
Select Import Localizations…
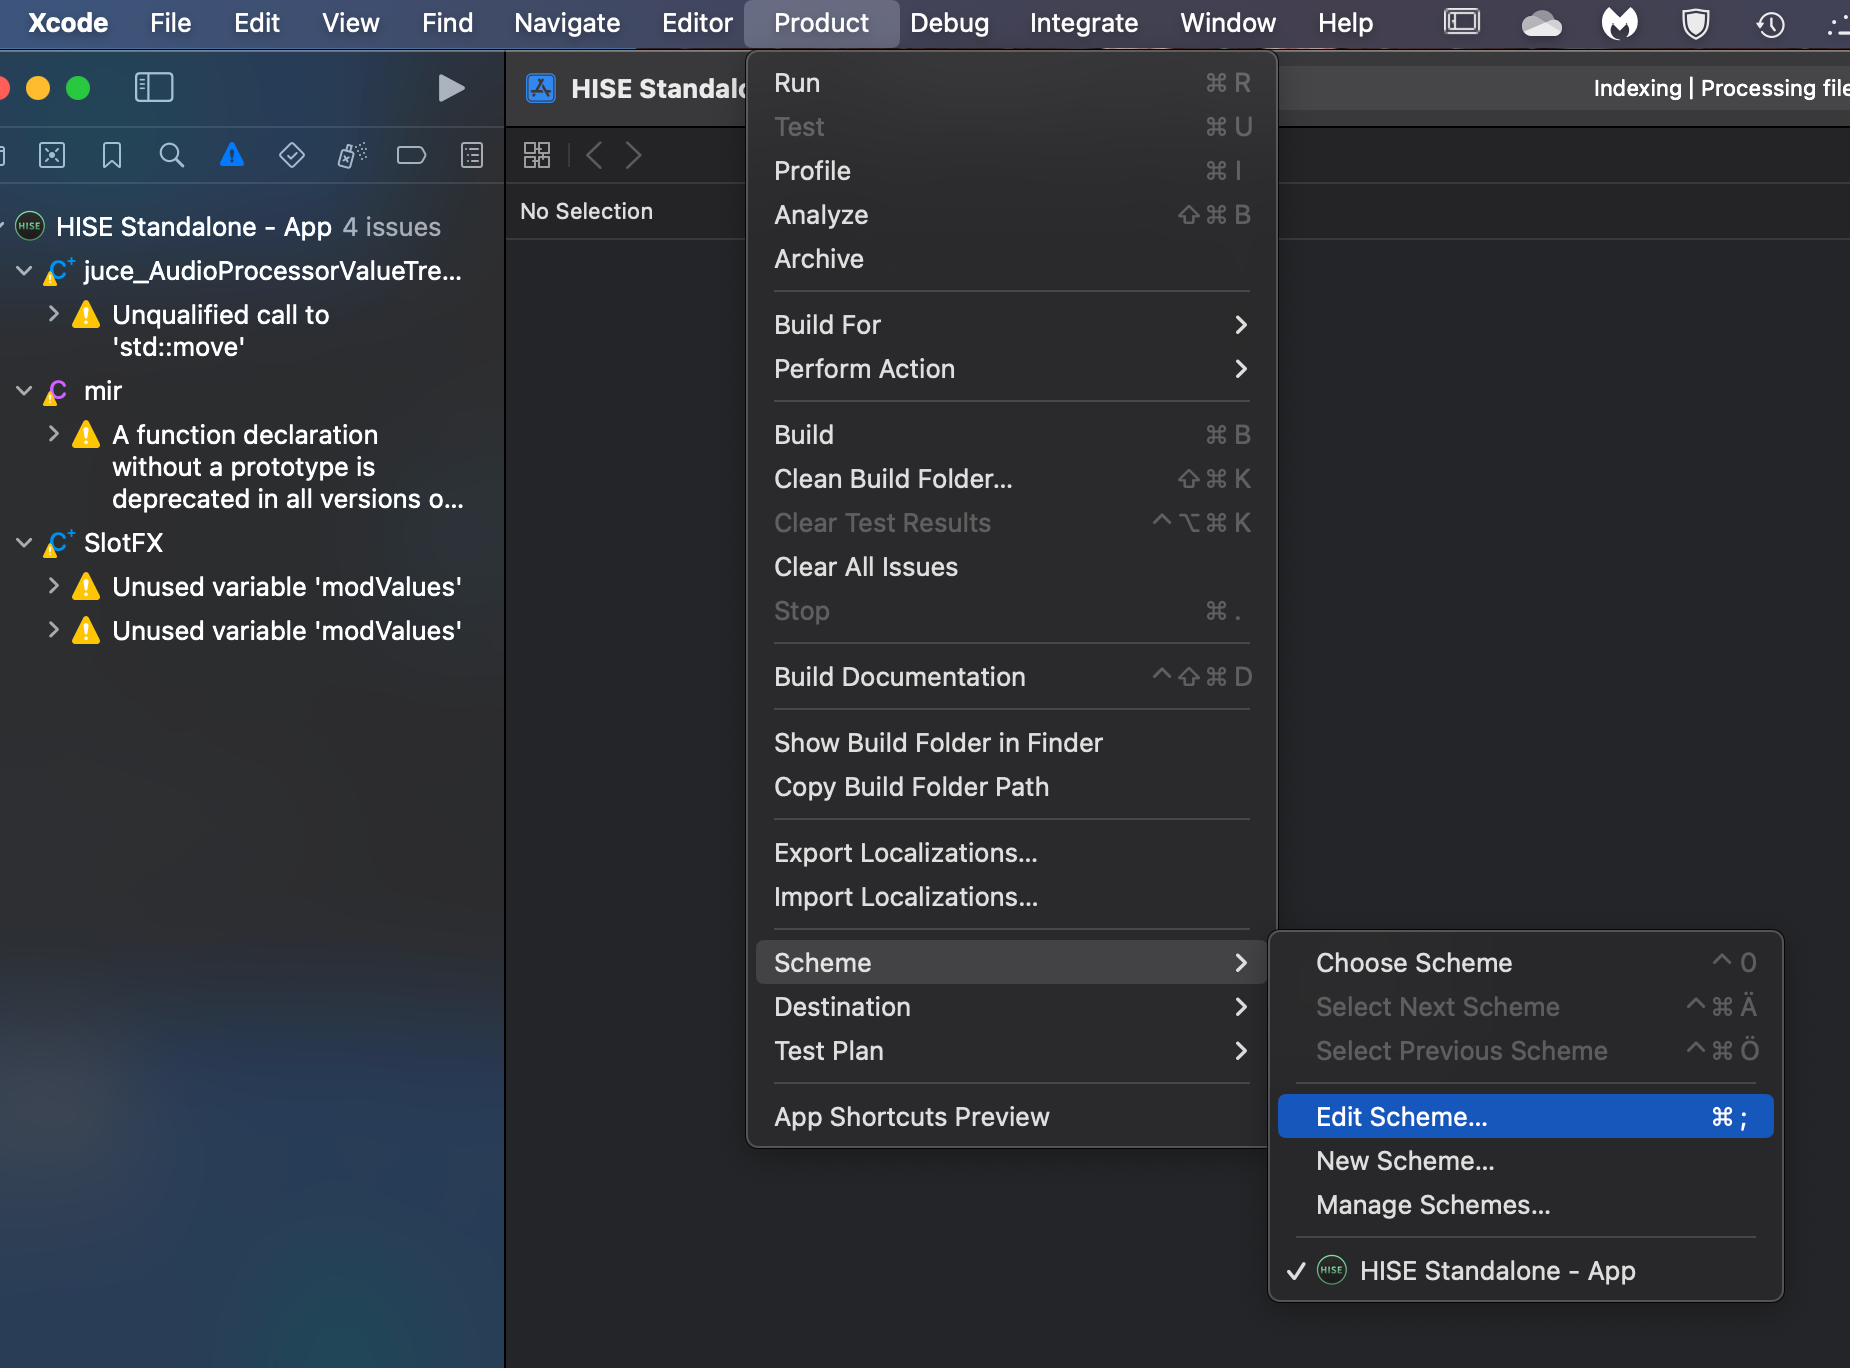coord(1011,897)
